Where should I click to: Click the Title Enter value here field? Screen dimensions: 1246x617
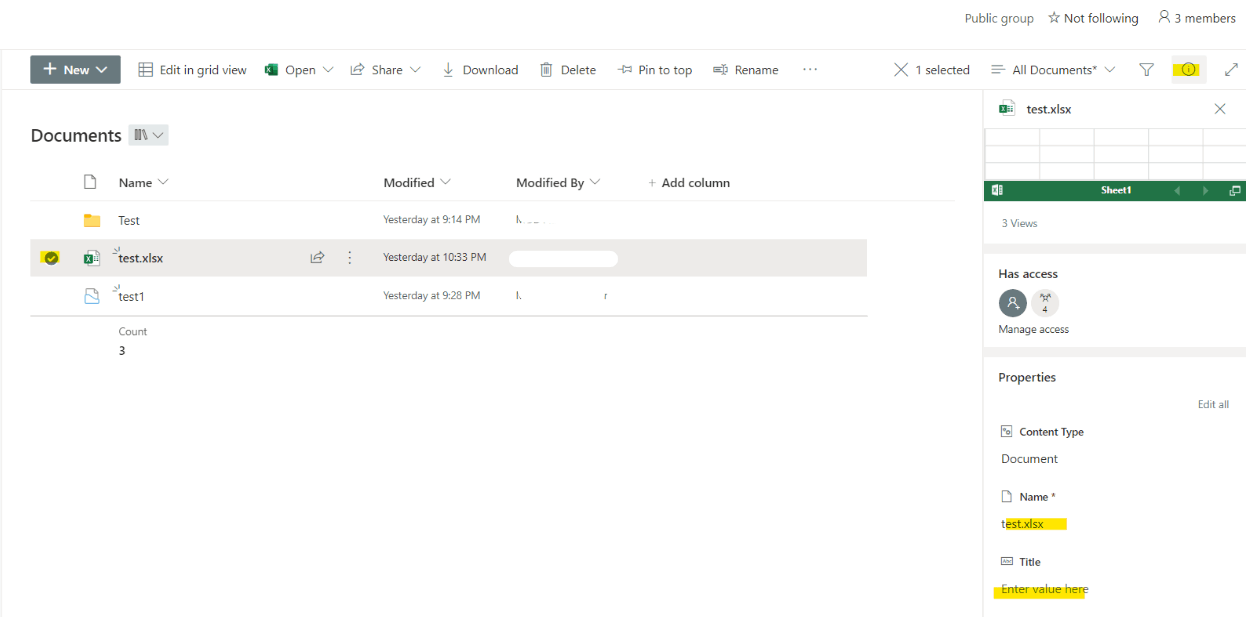[x=1045, y=590]
